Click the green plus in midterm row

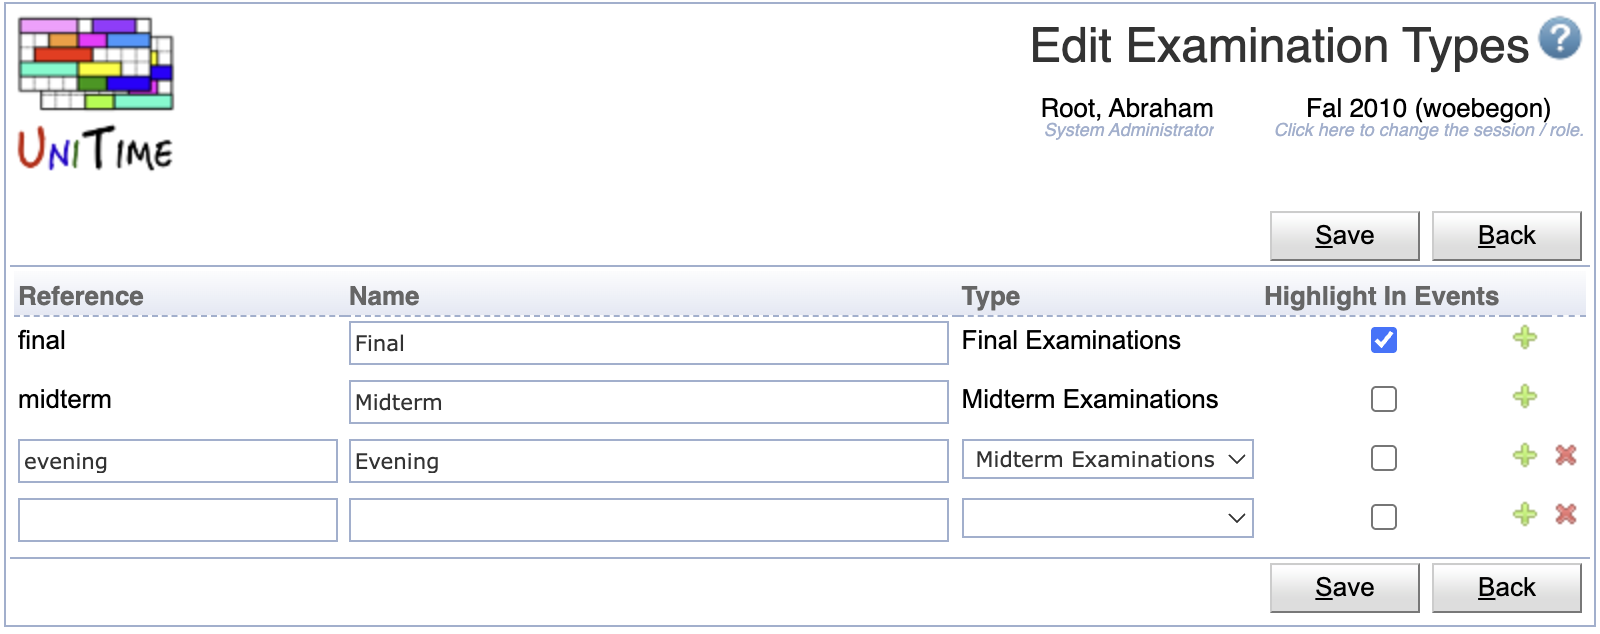click(1524, 397)
